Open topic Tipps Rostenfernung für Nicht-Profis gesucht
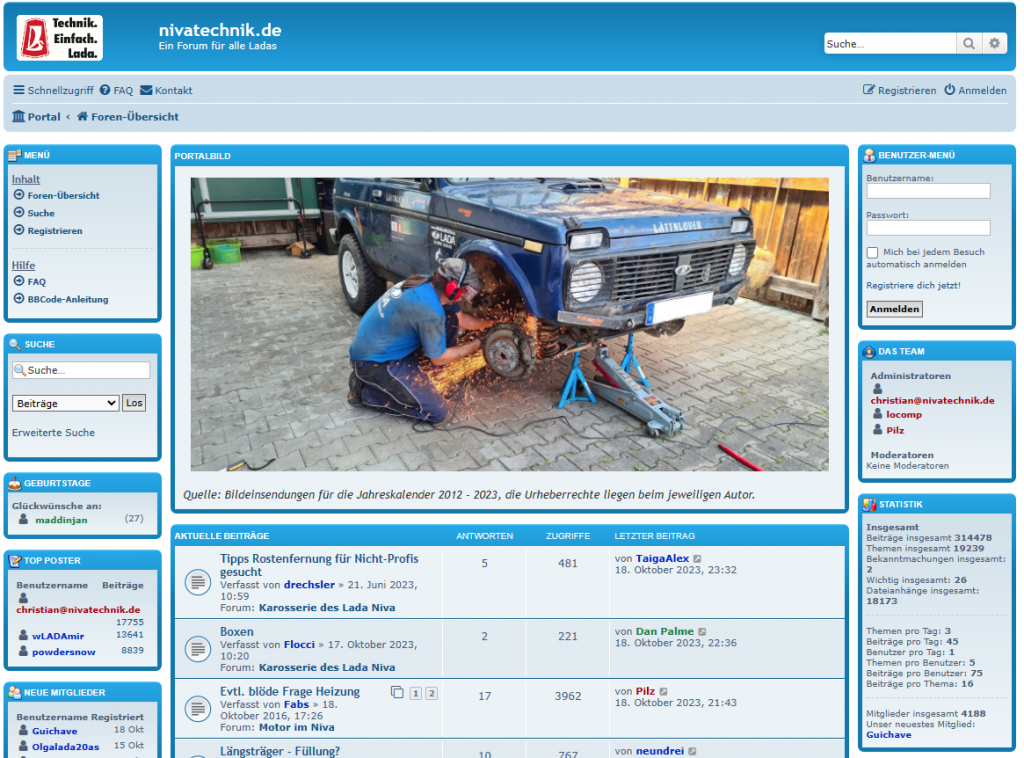Screen dimensions: 1024x758 tap(319, 565)
